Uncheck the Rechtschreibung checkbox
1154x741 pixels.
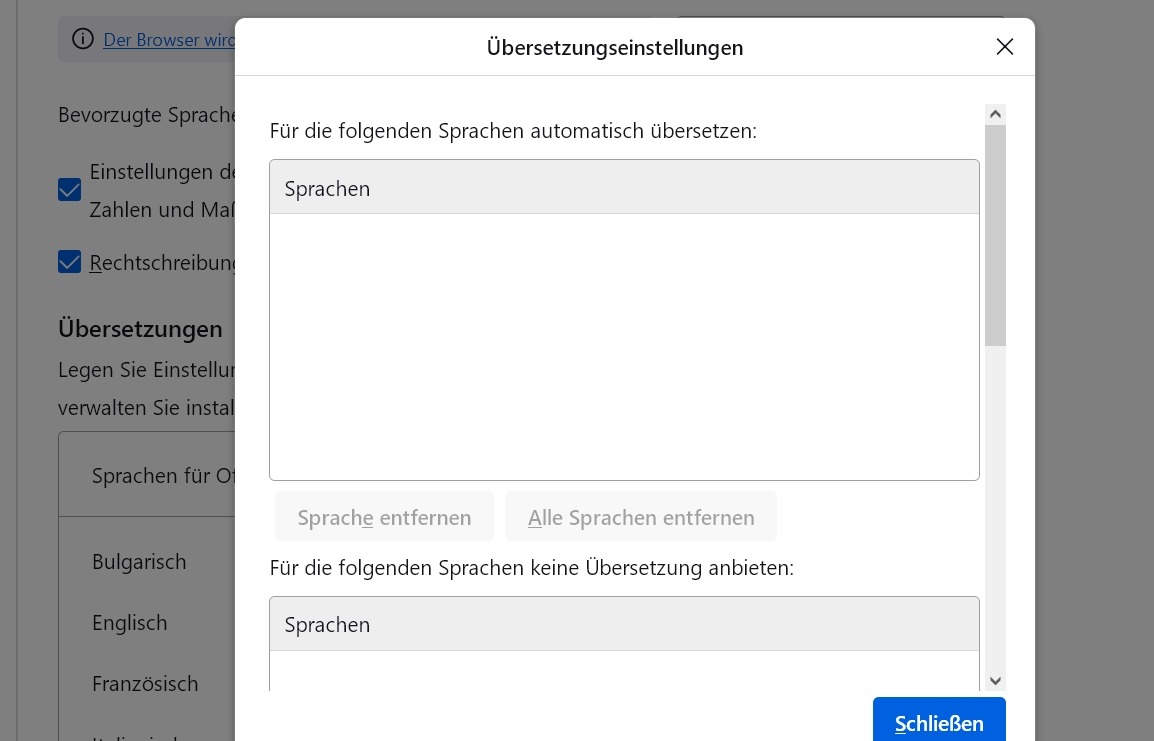[70, 262]
